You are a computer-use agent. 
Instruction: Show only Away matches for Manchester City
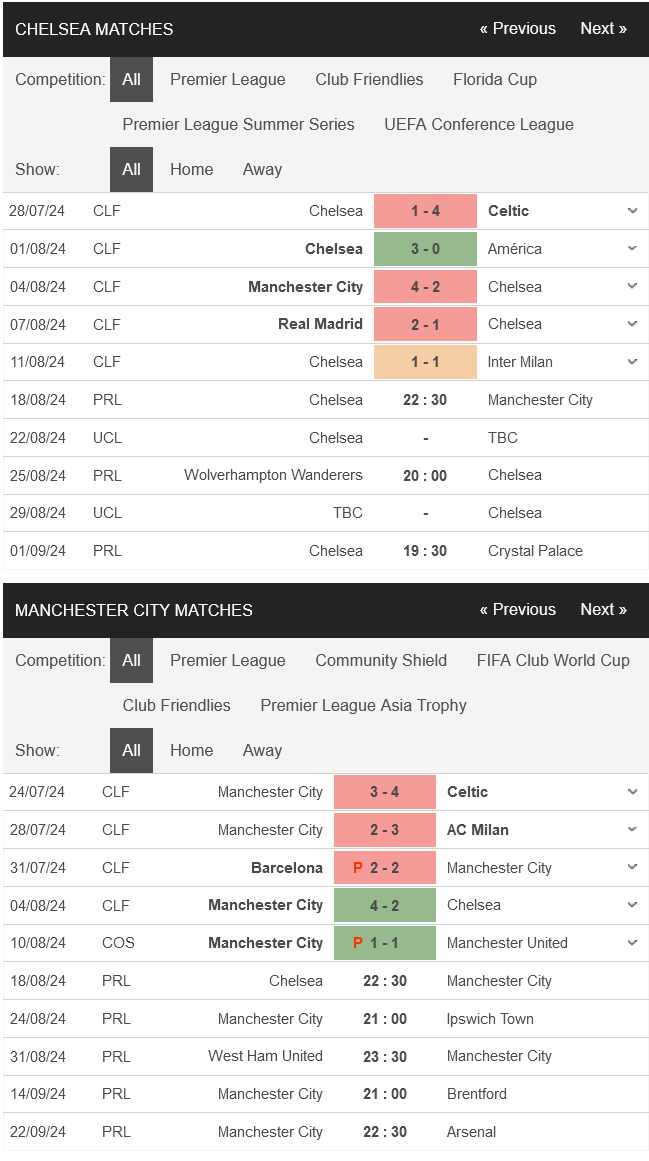click(x=263, y=750)
